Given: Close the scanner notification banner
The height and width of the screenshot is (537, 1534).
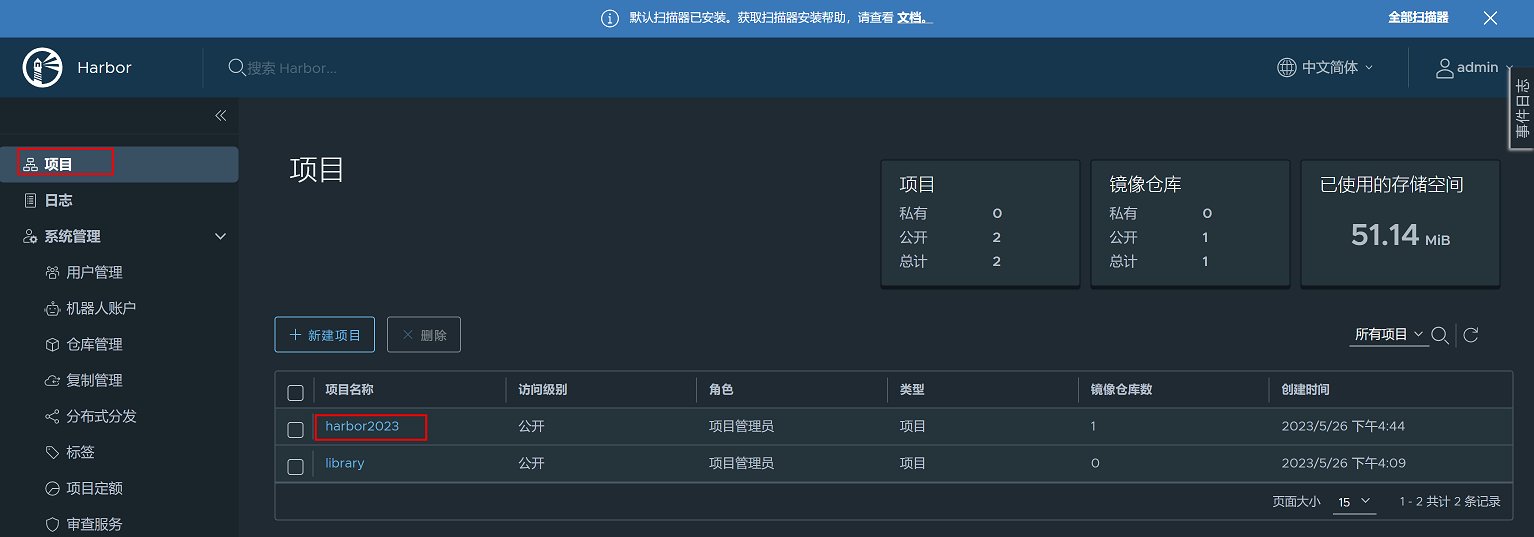Looking at the screenshot, I should 1490,18.
